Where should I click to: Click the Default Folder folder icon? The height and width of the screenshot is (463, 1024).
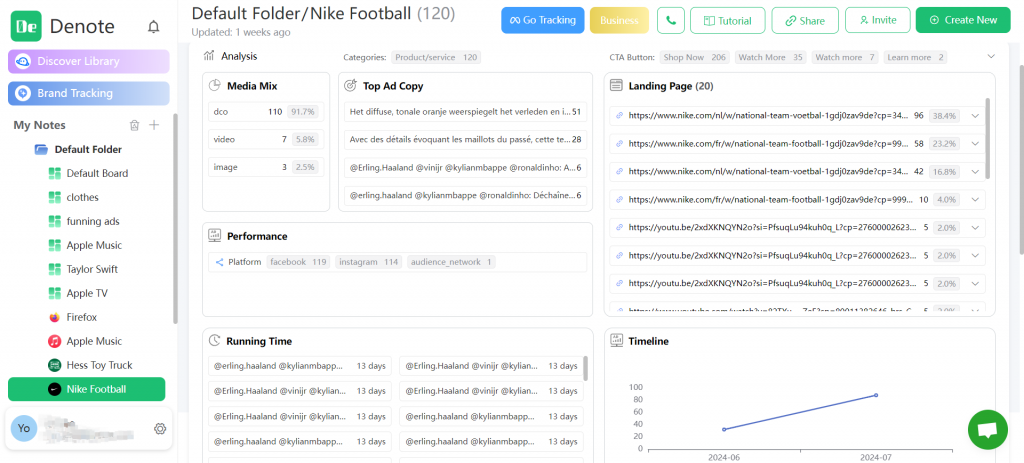click(x=41, y=150)
